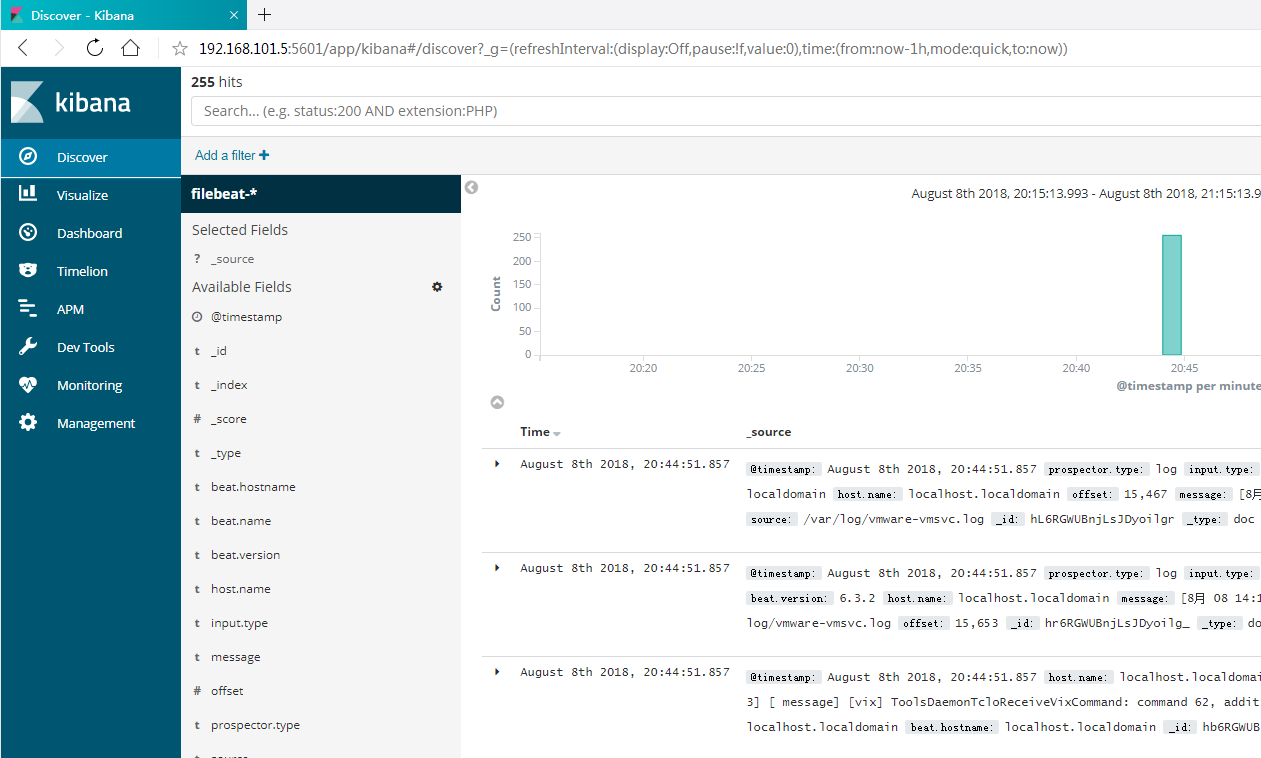Open Management gear in sidebar
Screen dimensions: 1261x758
click(28, 423)
